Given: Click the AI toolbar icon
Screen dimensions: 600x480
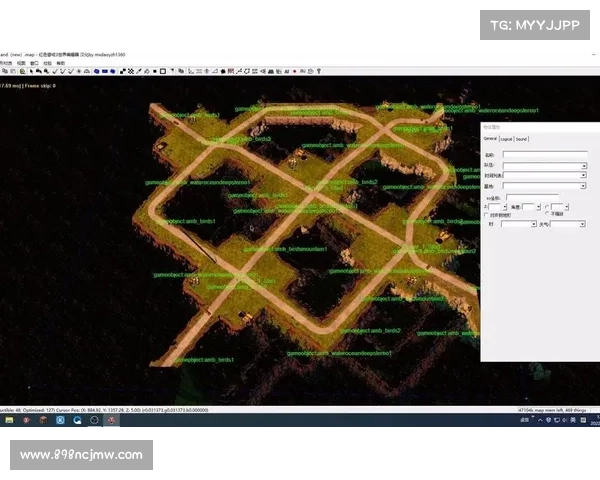Looking at the screenshot, I should [287, 71].
